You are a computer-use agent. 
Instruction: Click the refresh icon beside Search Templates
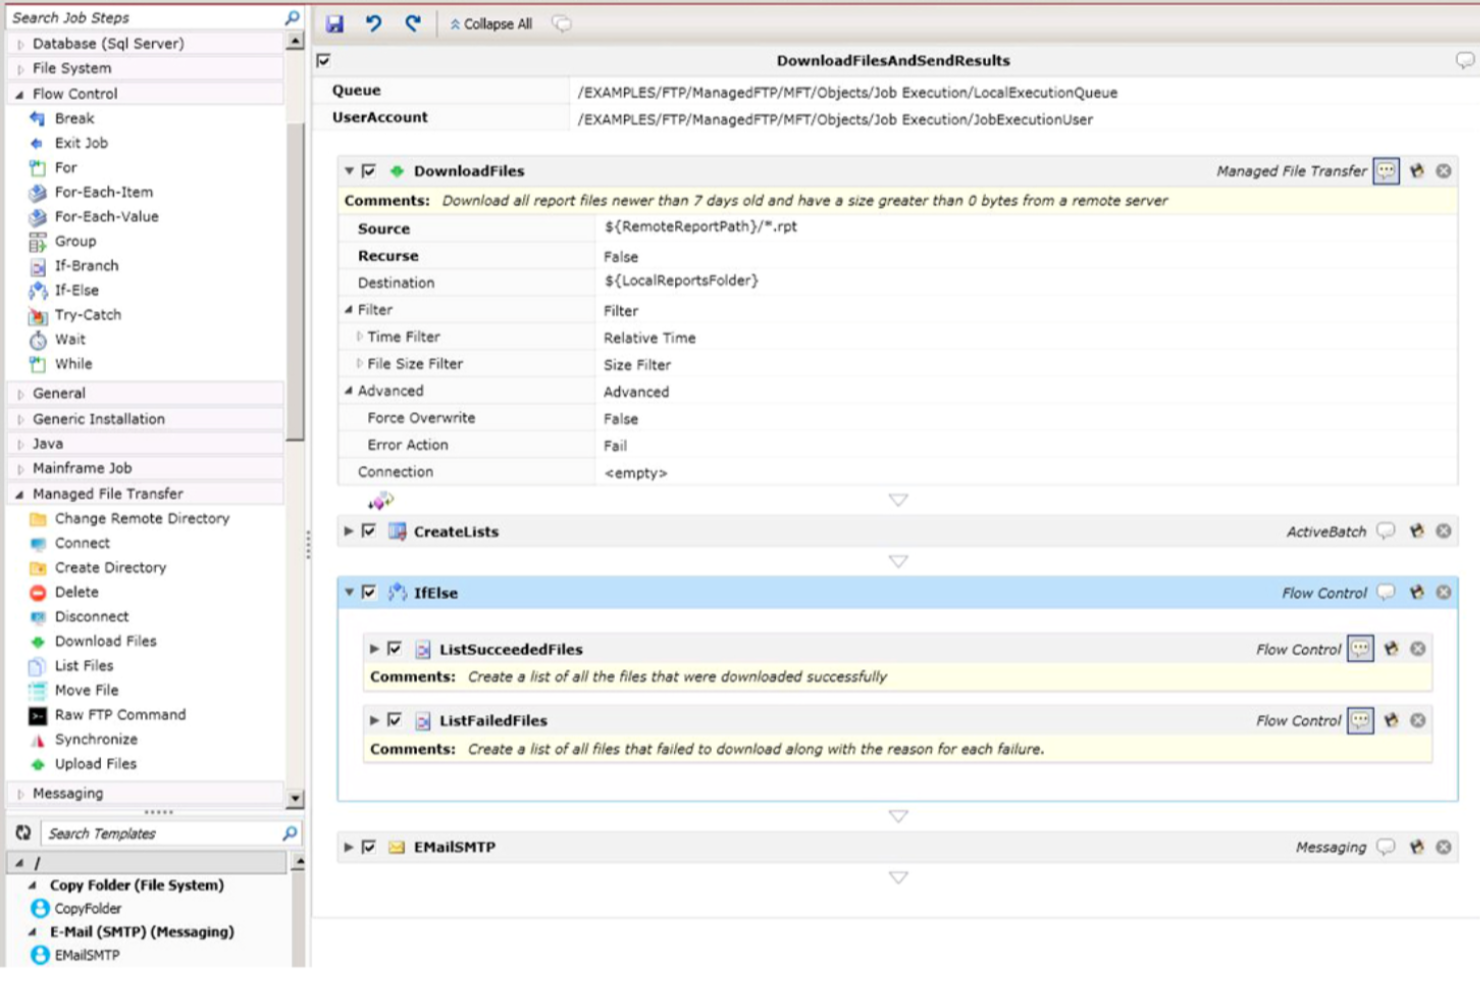click(x=22, y=833)
